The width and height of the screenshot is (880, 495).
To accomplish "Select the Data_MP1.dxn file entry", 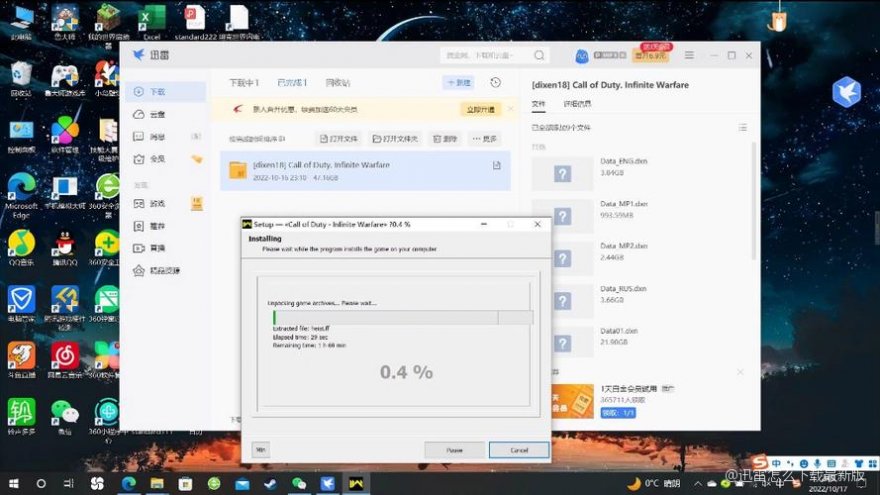I will (x=640, y=216).
